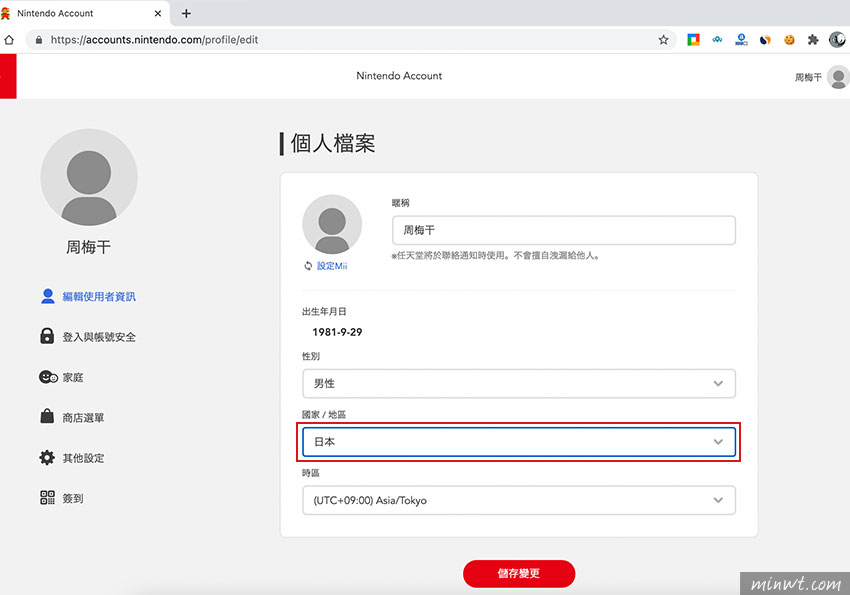
Task: Click the family faces sidebar icon
Action: 48,377
